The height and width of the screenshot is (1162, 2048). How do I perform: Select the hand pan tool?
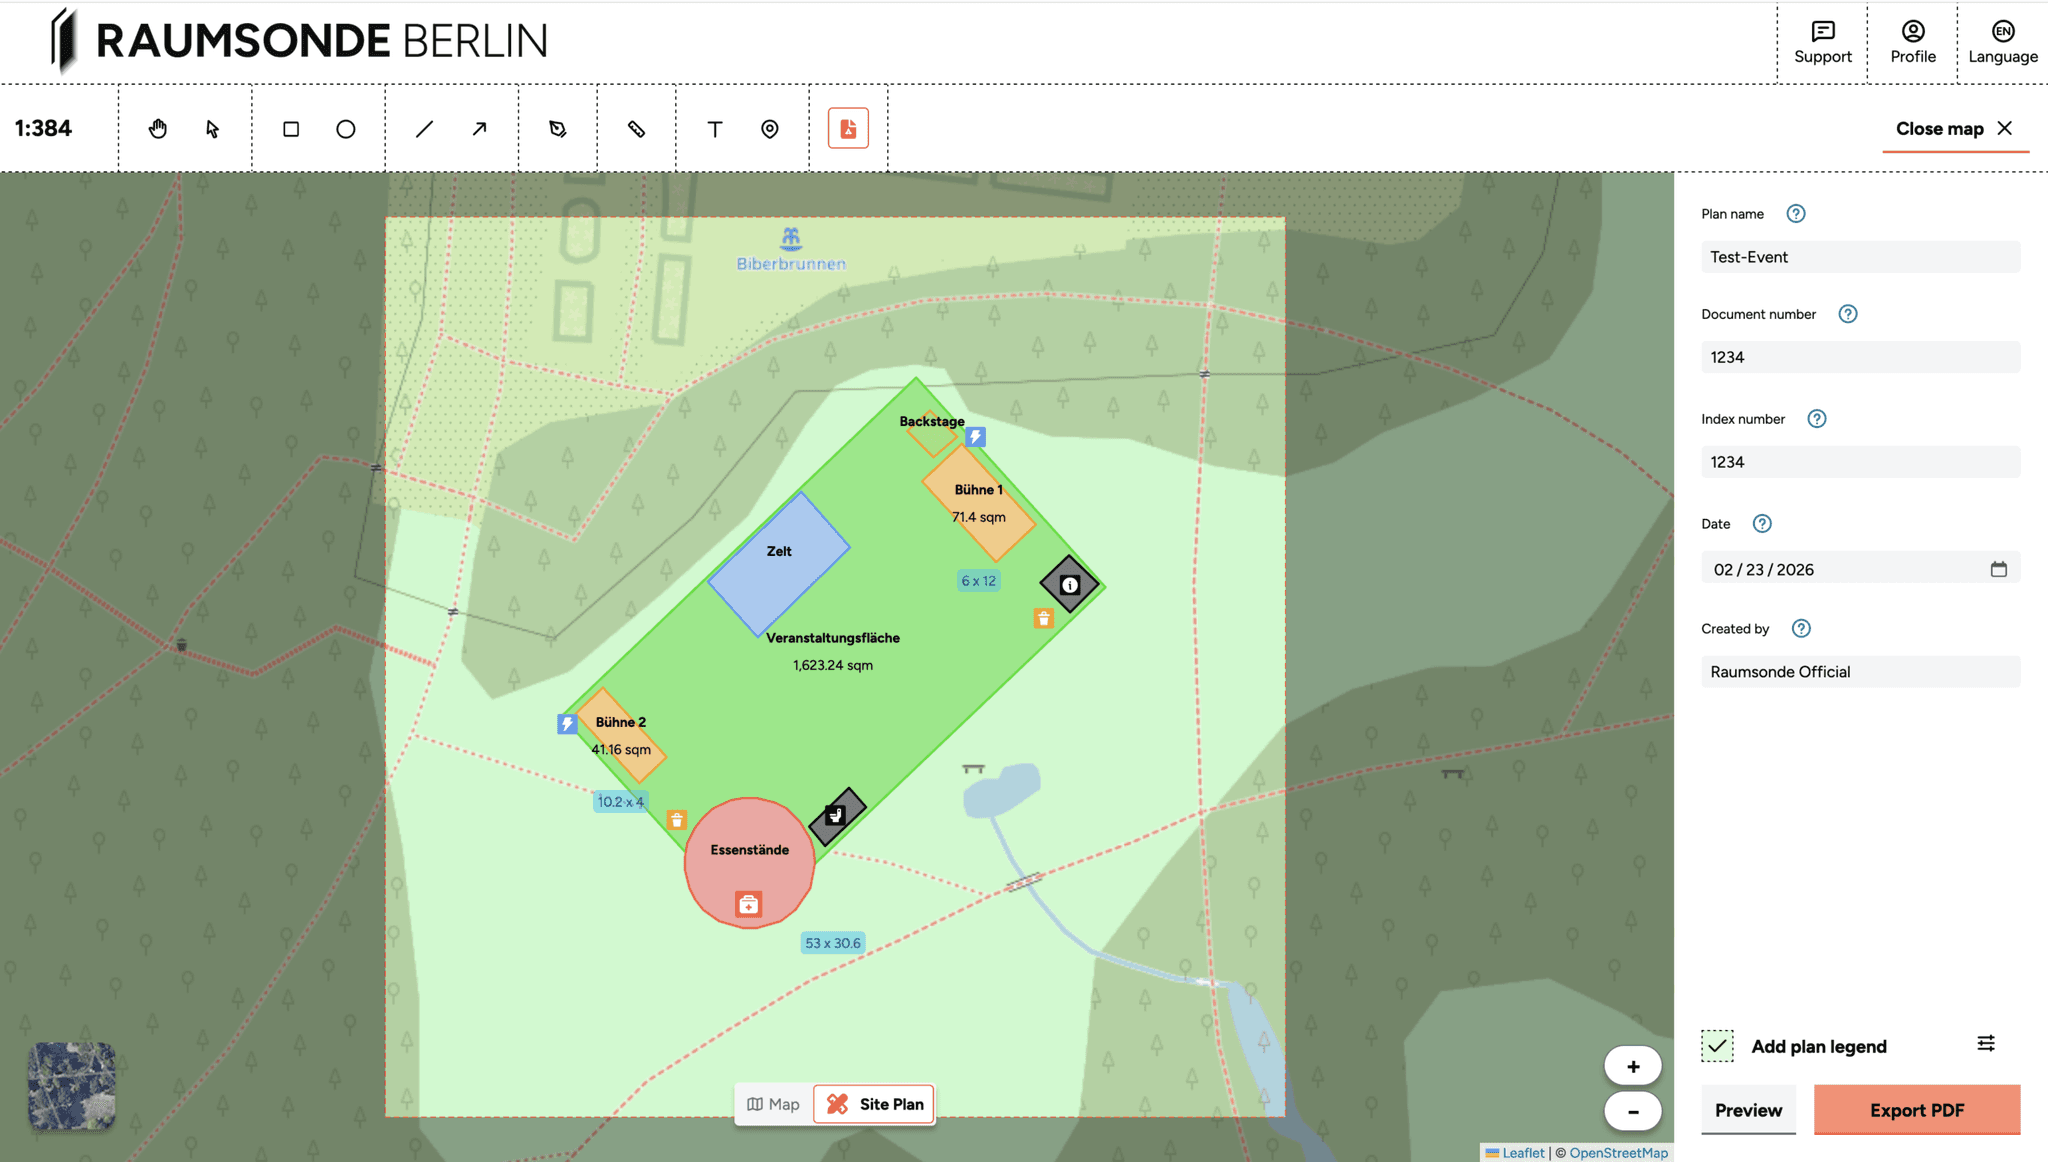pyautogui.click(x=158, y=128)
